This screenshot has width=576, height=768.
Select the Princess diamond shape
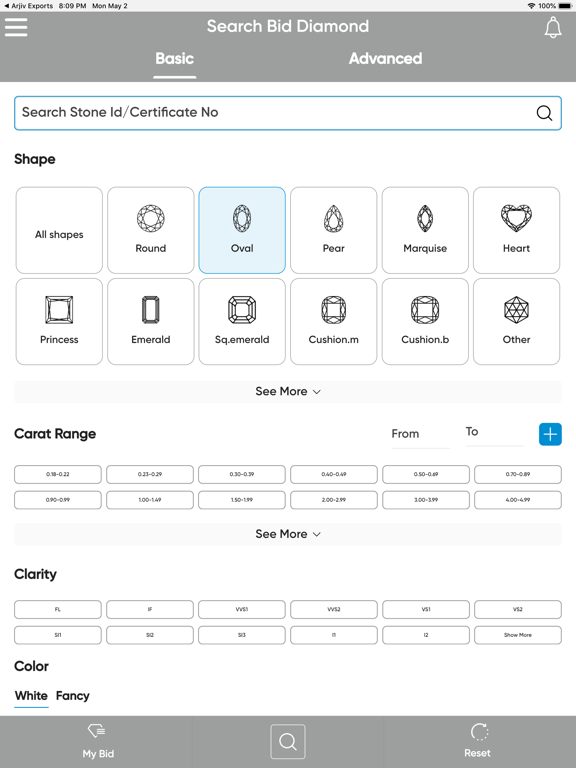(59, 322)
